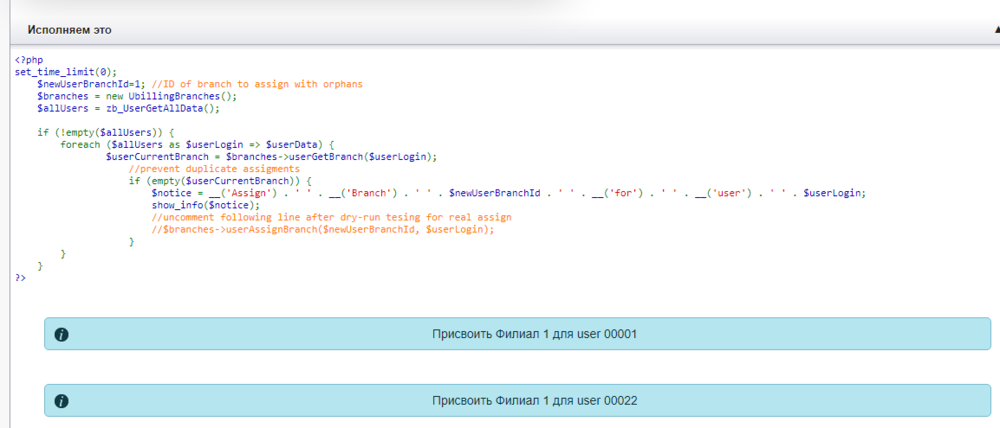Click the commented userAssignBranch line
Image resolution: width=1000 pixels, height=428 pixels.
[x=323, y=229]
